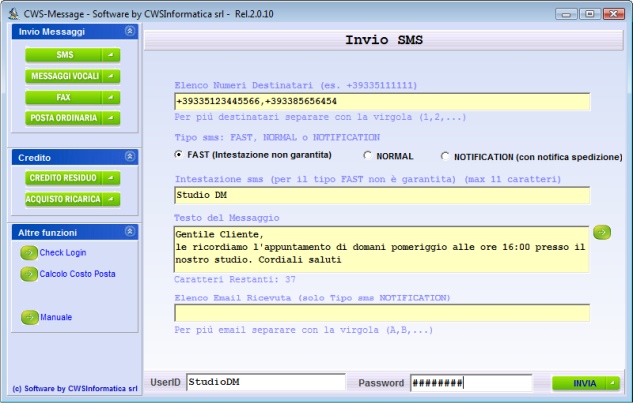Select the NOTIFICATION sms type radio button
Viewport: 633px width, 403px height.
pos(445,156)
